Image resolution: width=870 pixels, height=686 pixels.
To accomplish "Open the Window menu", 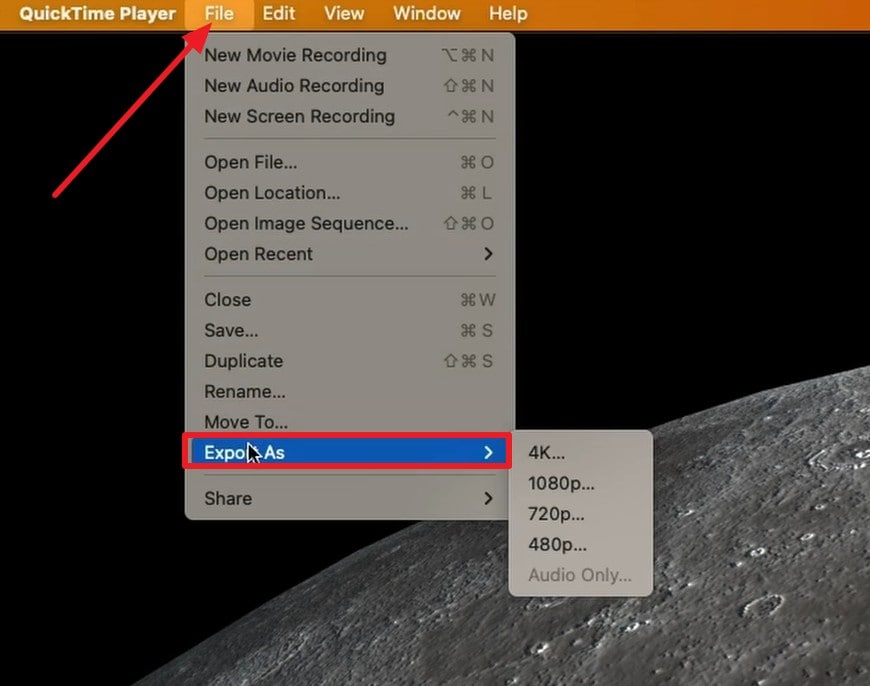I will (427, 13).
